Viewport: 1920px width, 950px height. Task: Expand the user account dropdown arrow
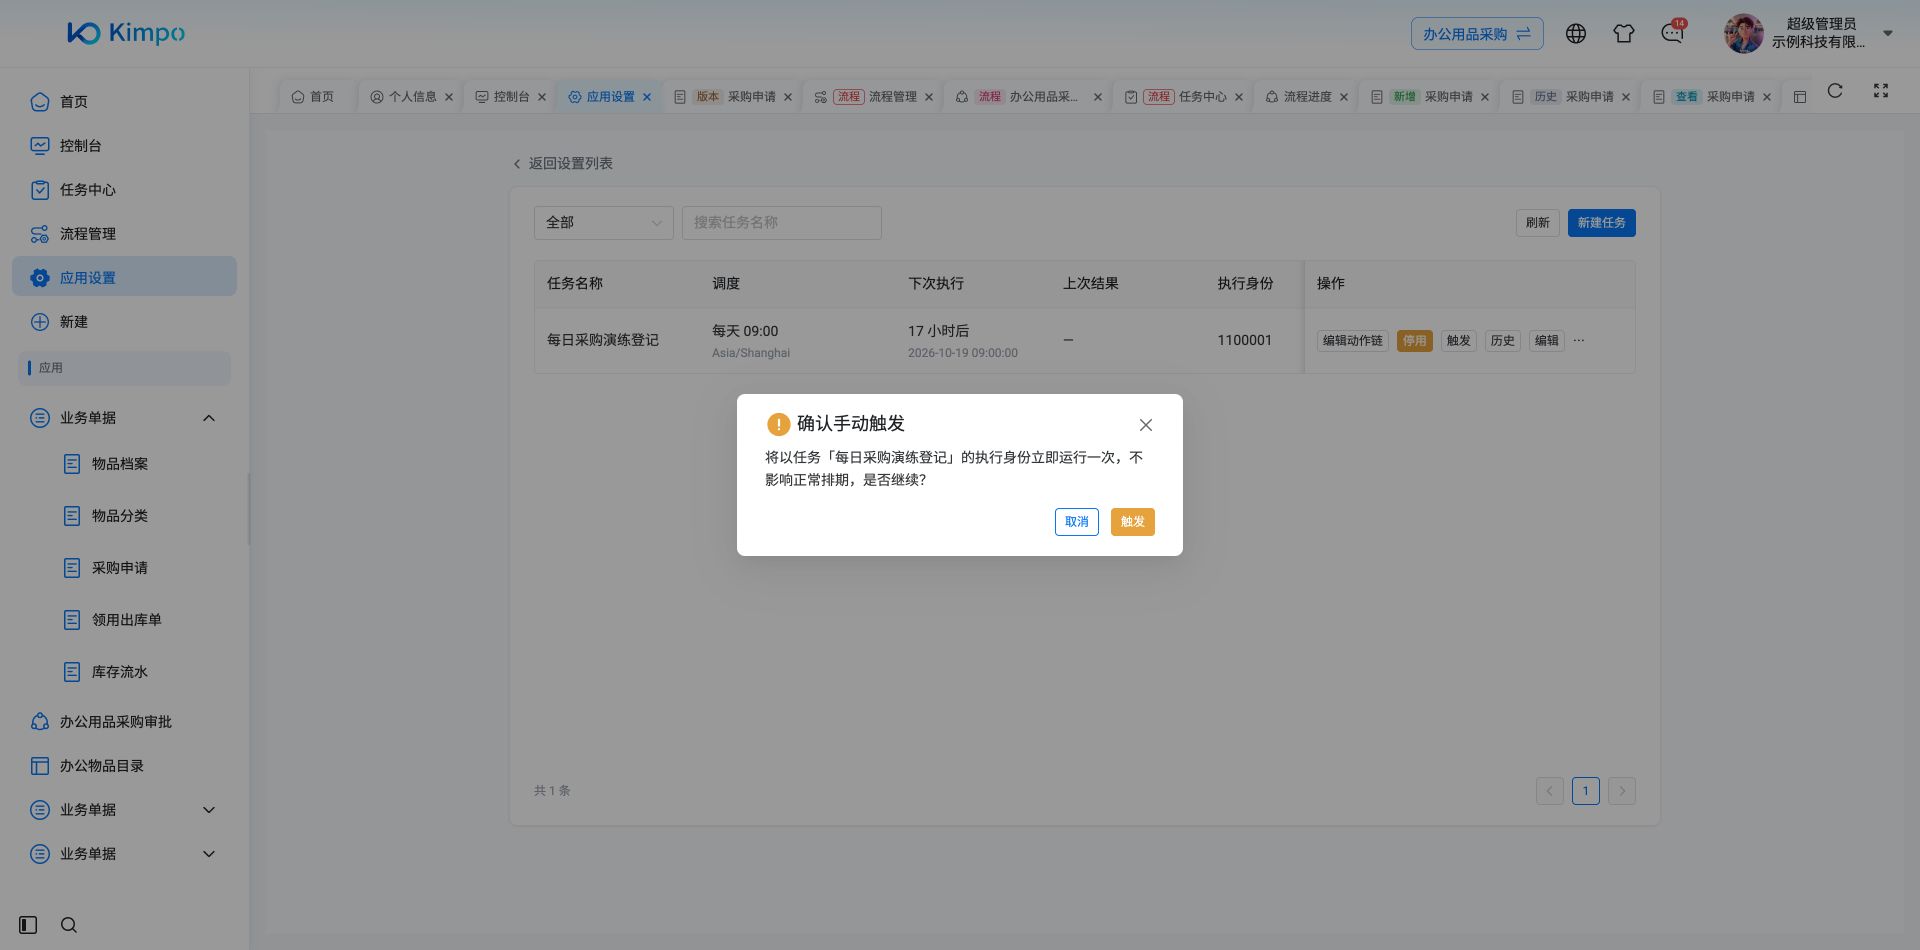coord(1888,33)
